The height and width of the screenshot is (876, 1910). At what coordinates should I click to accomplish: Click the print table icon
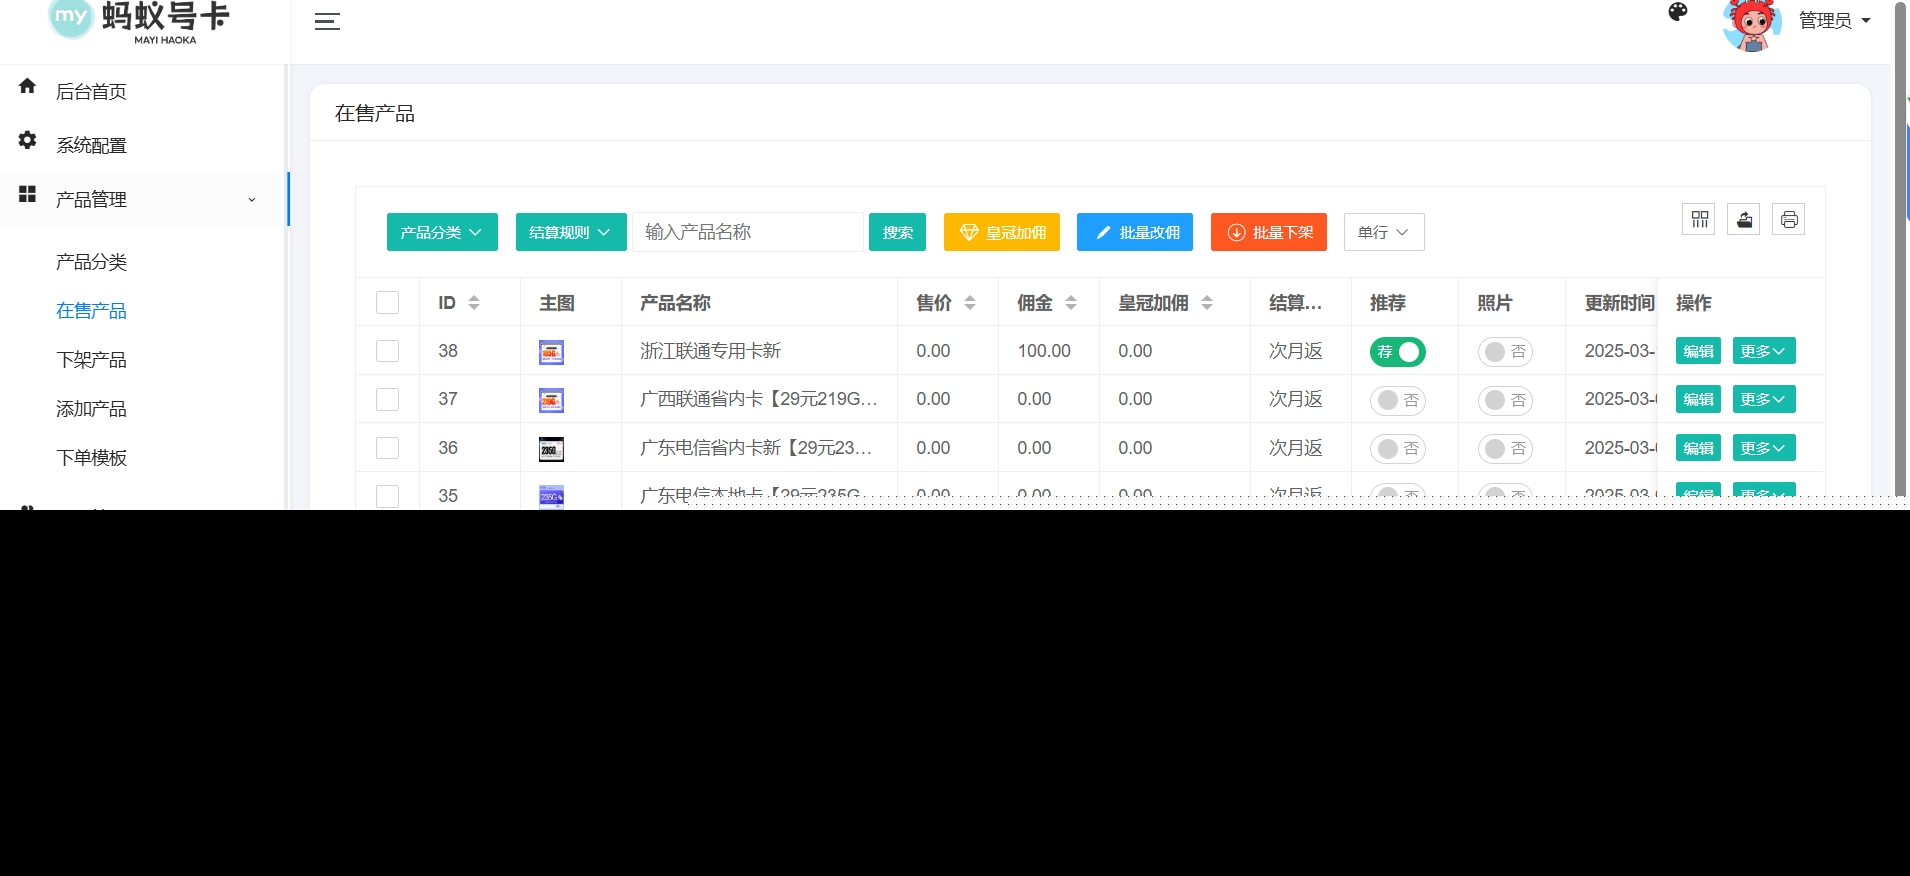[x=1789, y=219]
